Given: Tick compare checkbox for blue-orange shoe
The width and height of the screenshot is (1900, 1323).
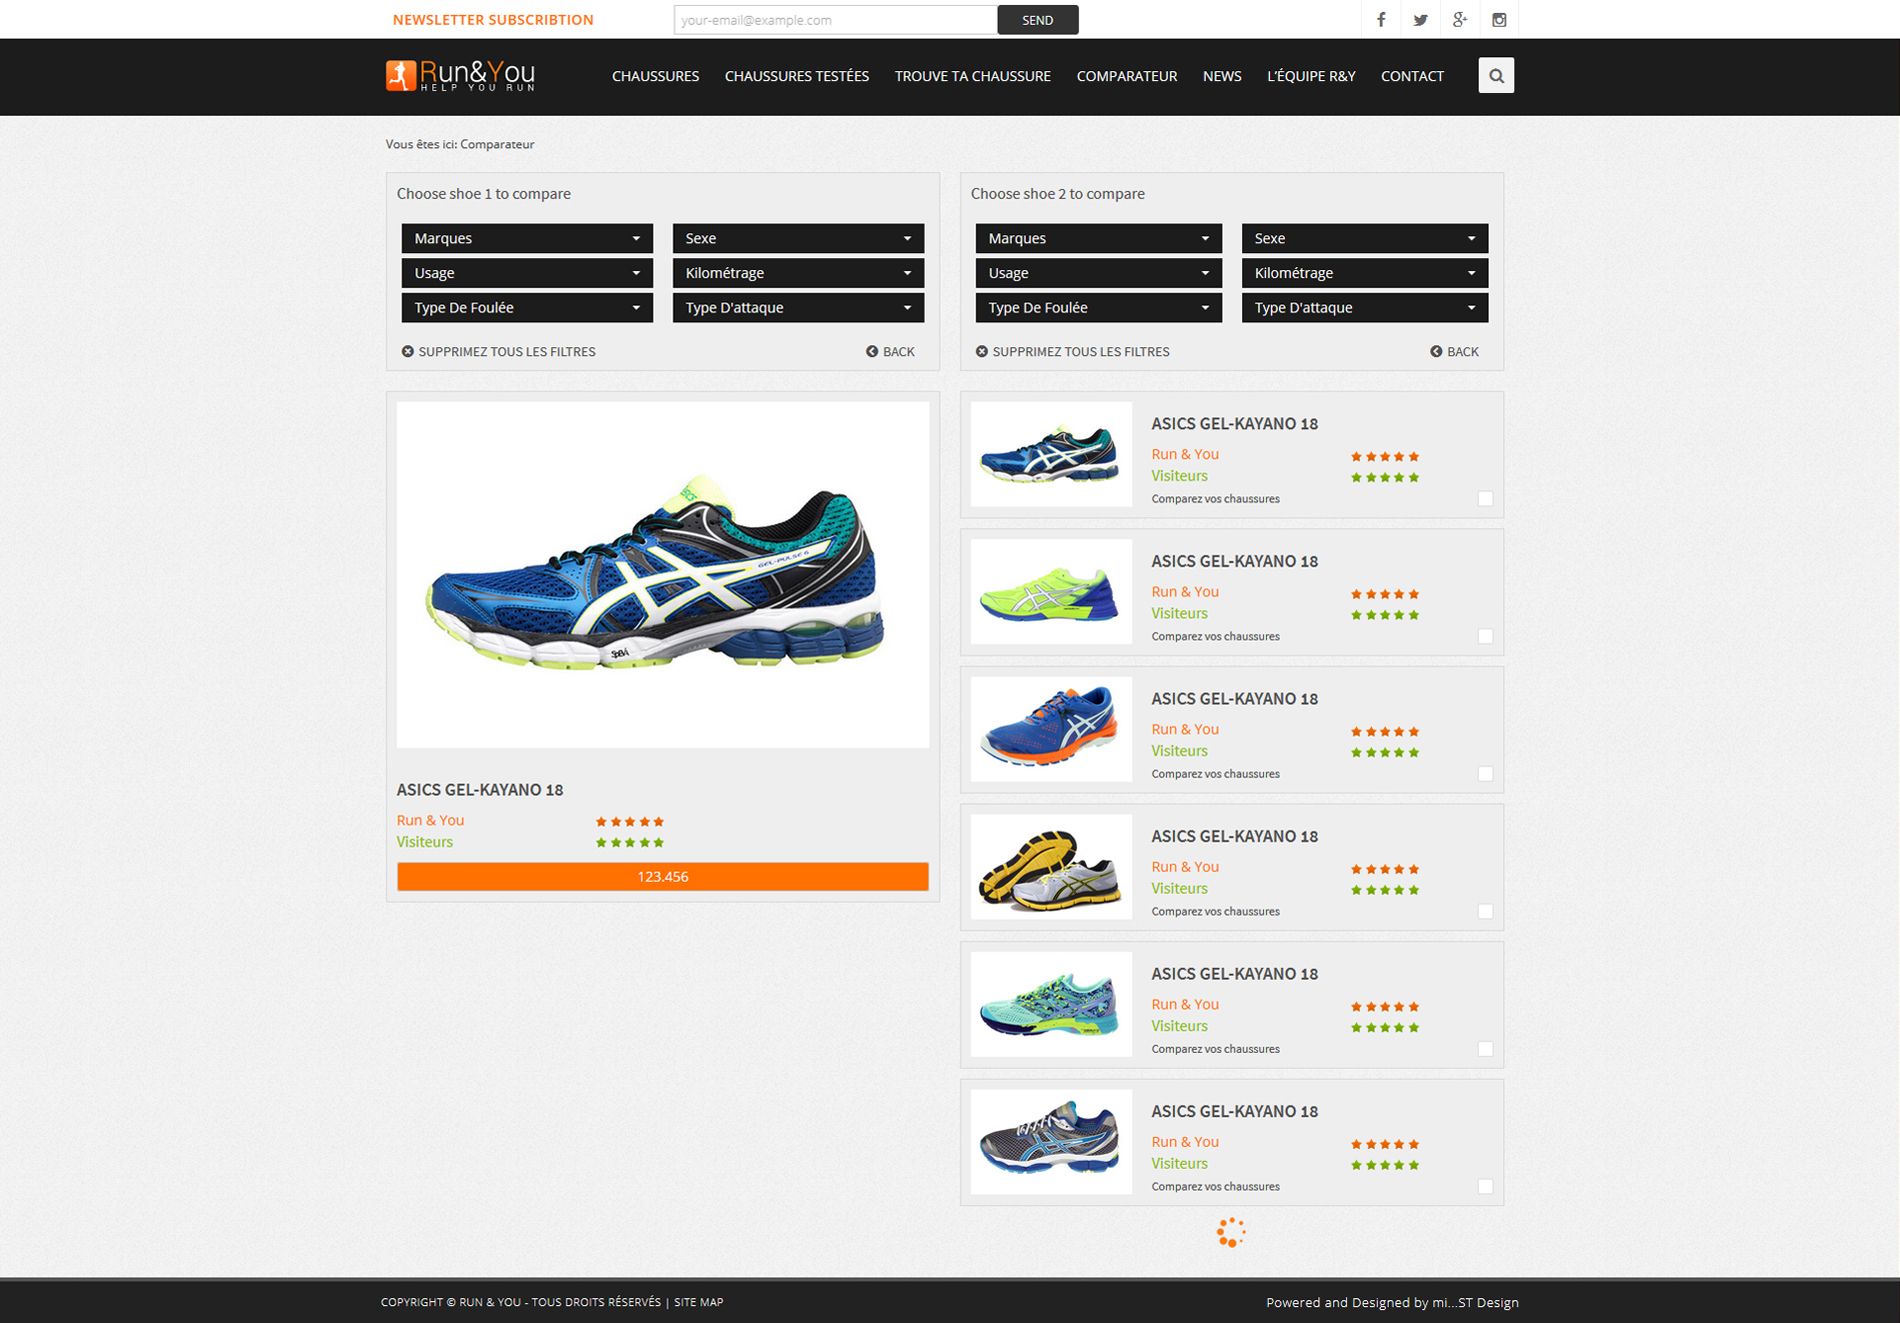Looking at the screenshot, I should [x=1485, y=773].
